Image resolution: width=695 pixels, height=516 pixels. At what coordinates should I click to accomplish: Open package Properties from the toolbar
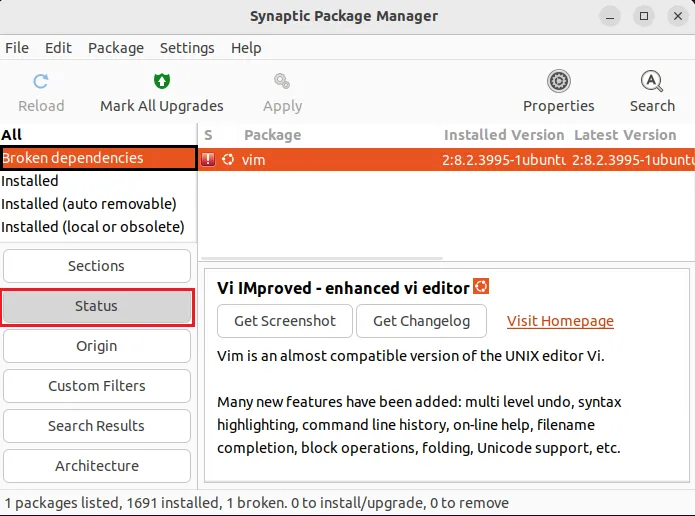tap(558, 92)
